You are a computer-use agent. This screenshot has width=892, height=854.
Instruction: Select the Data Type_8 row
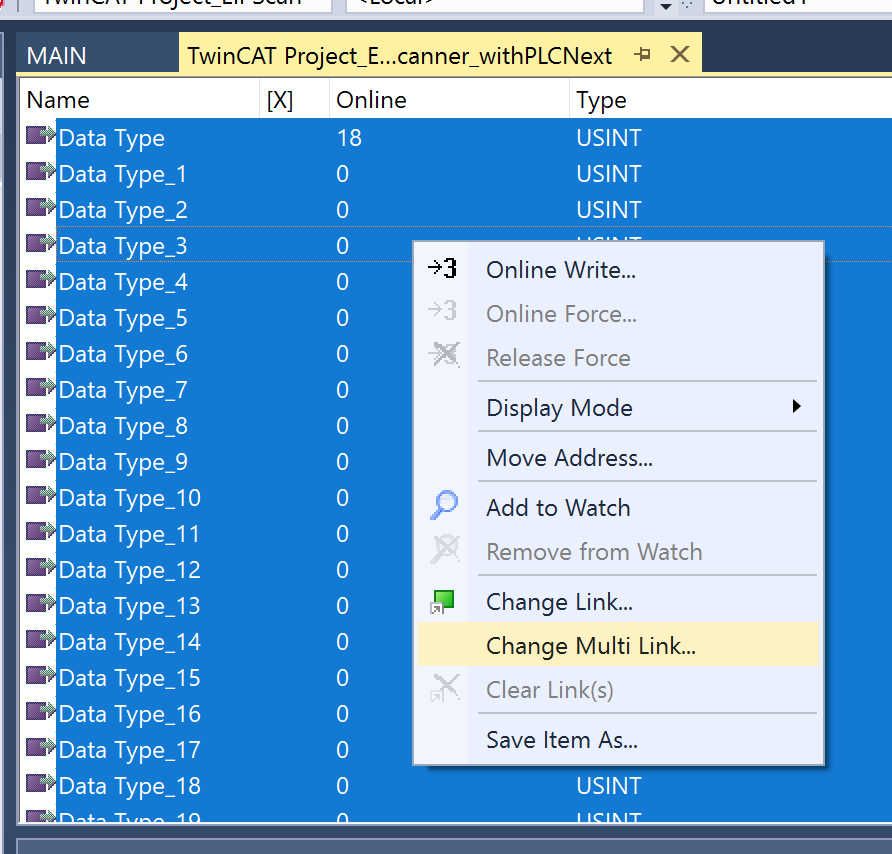point(216,426)
